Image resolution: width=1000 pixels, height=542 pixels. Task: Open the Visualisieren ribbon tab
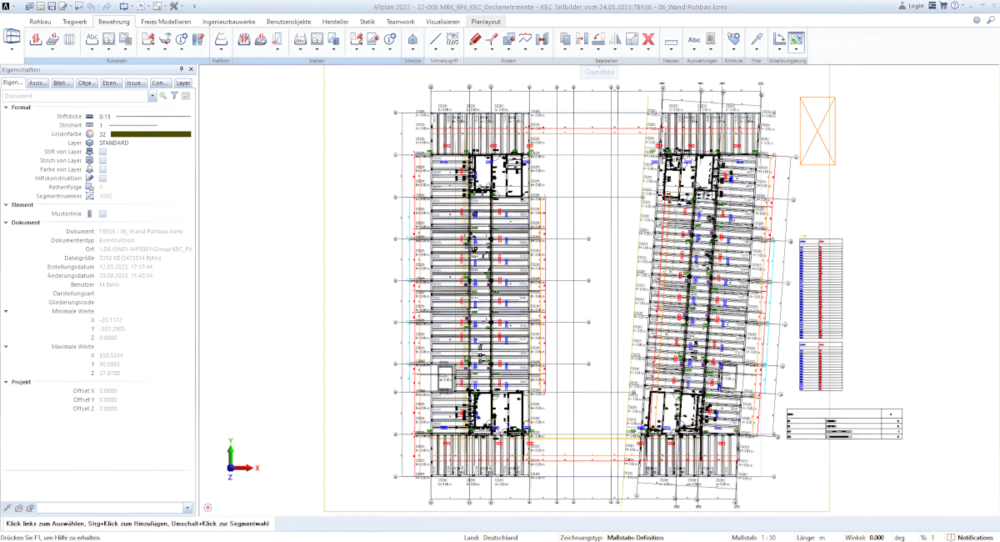click(443, 19)
